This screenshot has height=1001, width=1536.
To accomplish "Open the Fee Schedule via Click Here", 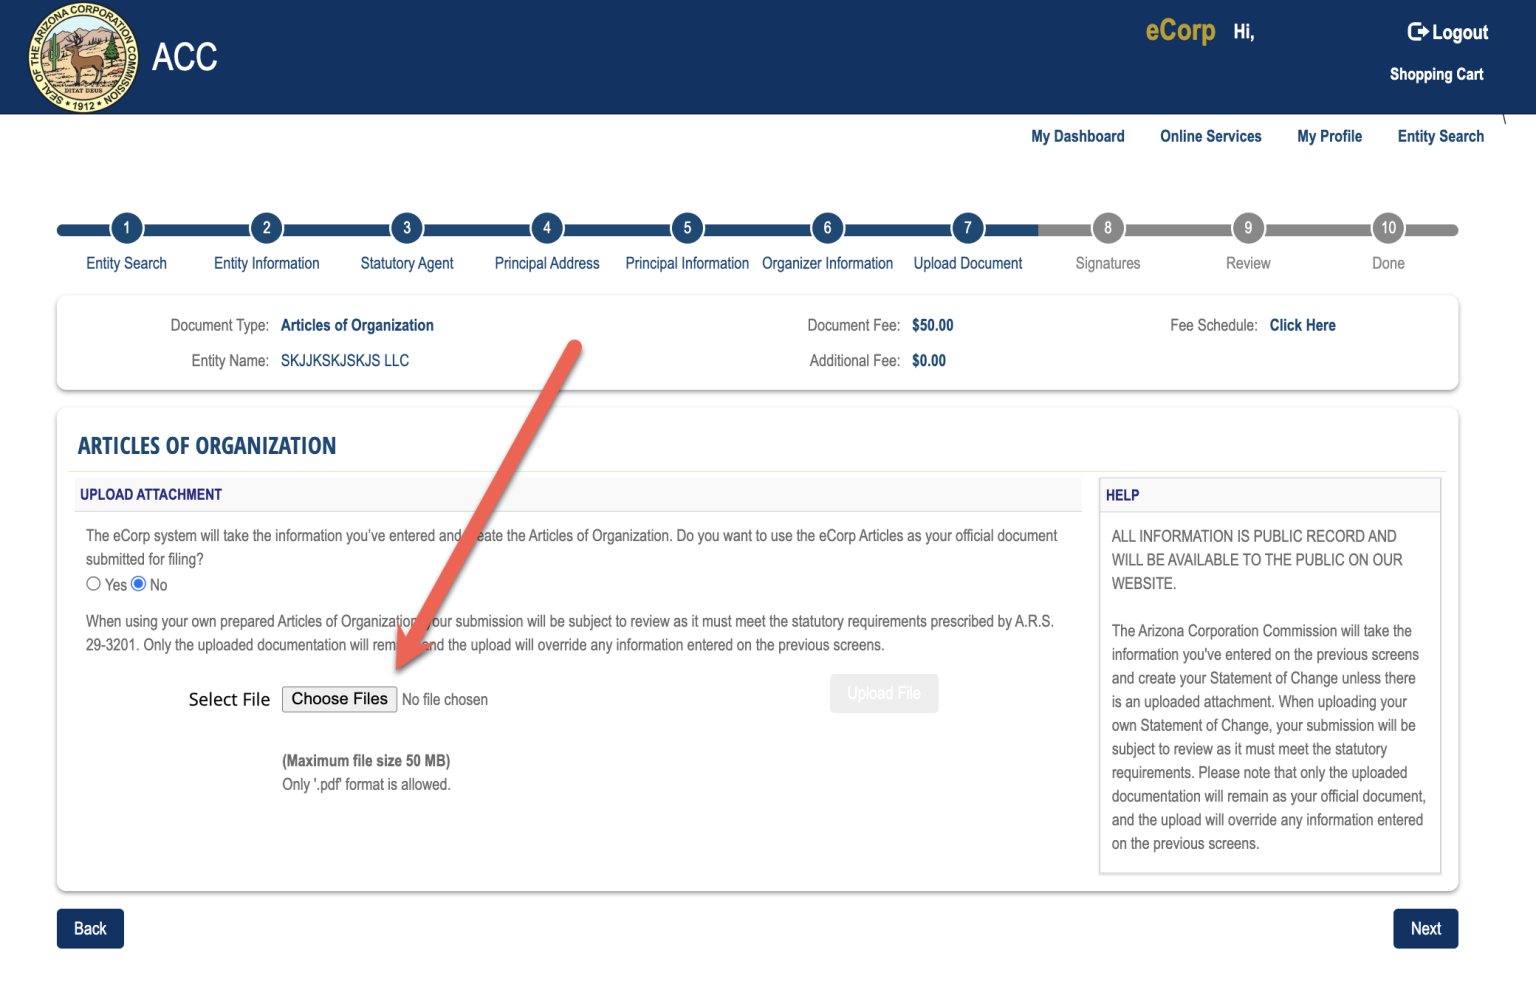I will 1302,325.
